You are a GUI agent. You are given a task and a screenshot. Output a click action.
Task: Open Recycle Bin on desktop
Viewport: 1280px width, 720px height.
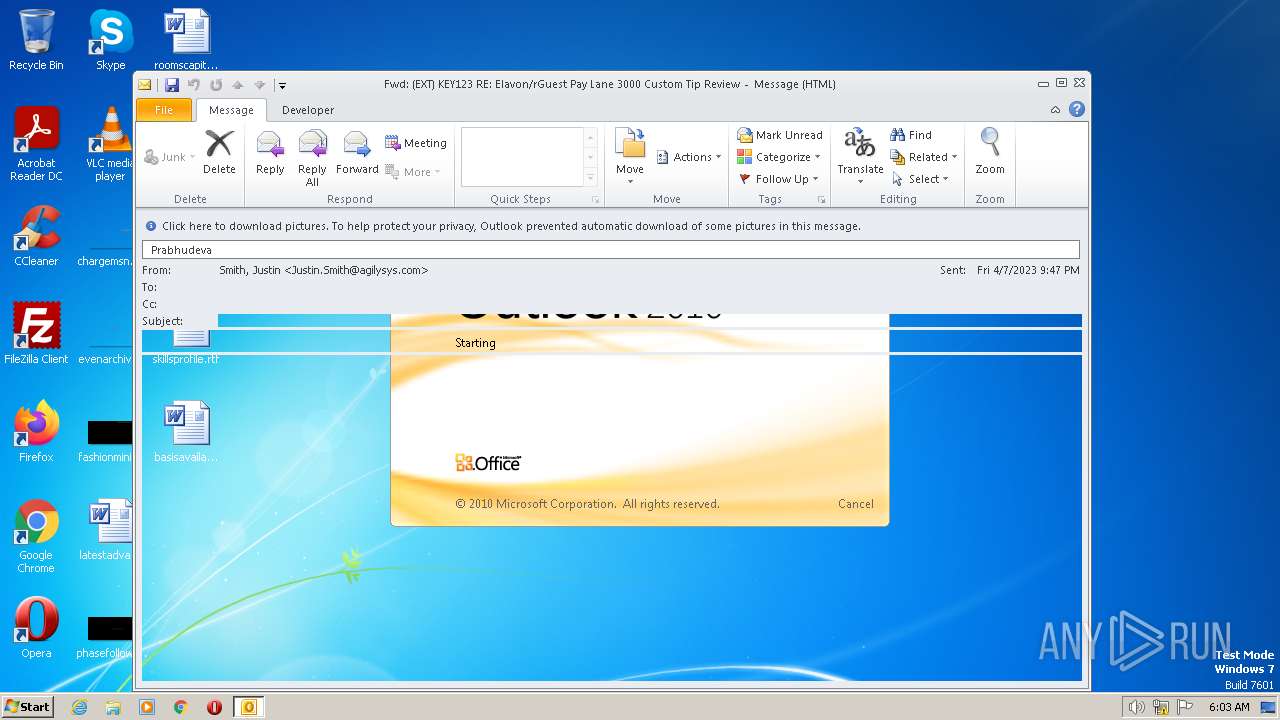(36, 40)
